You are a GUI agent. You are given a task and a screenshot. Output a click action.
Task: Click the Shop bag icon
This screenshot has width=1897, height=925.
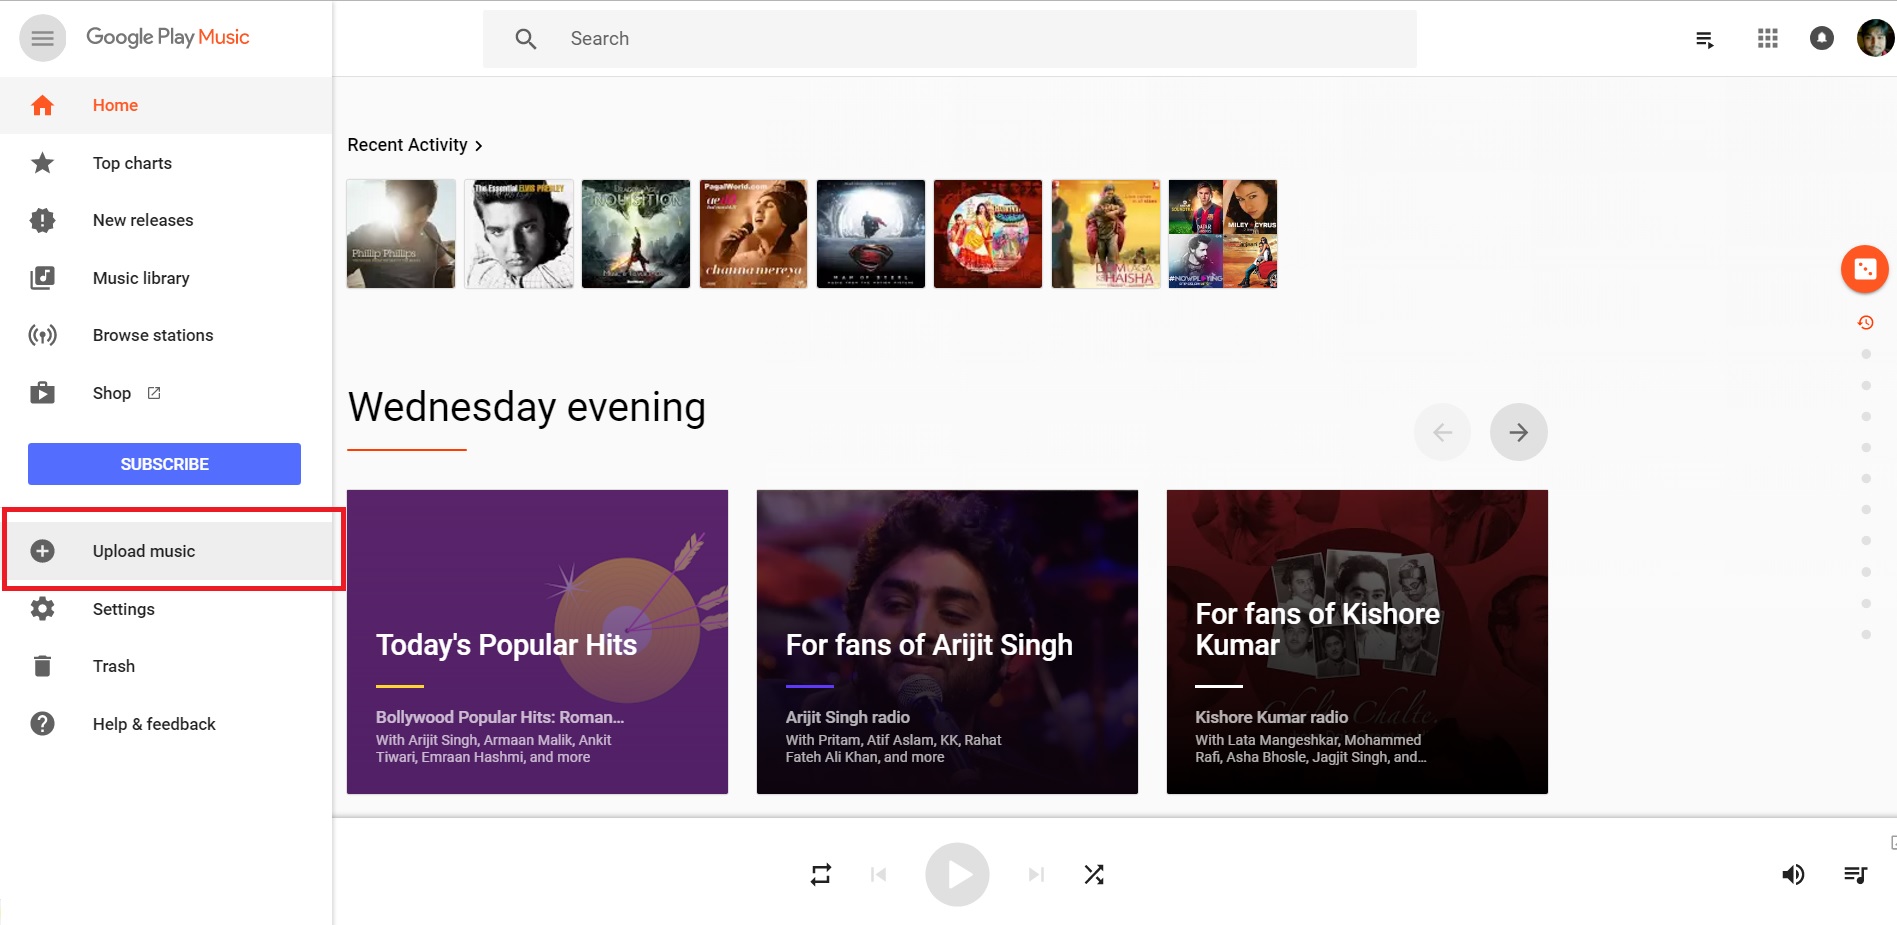(42, 392)
